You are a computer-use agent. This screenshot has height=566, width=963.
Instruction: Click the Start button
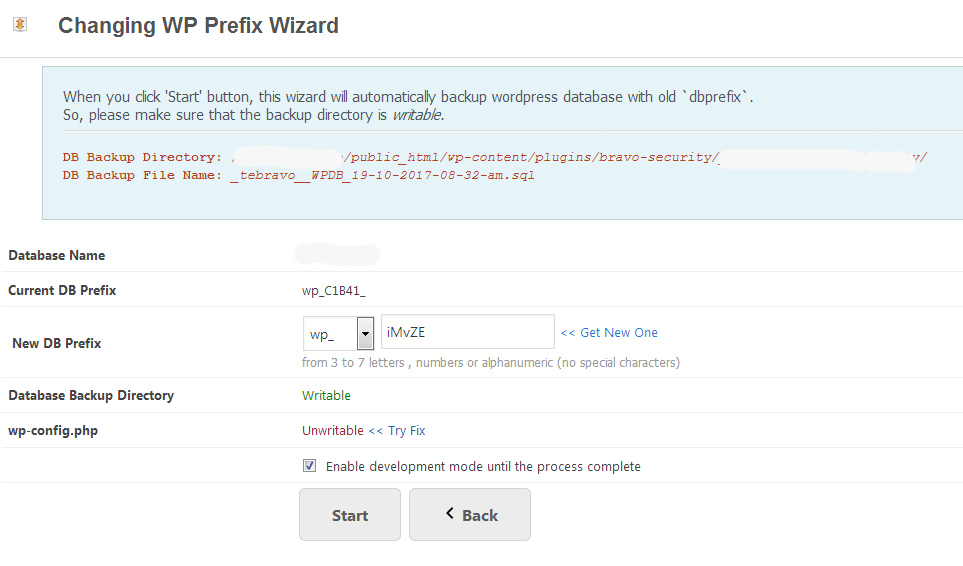[x=350, y=514]
